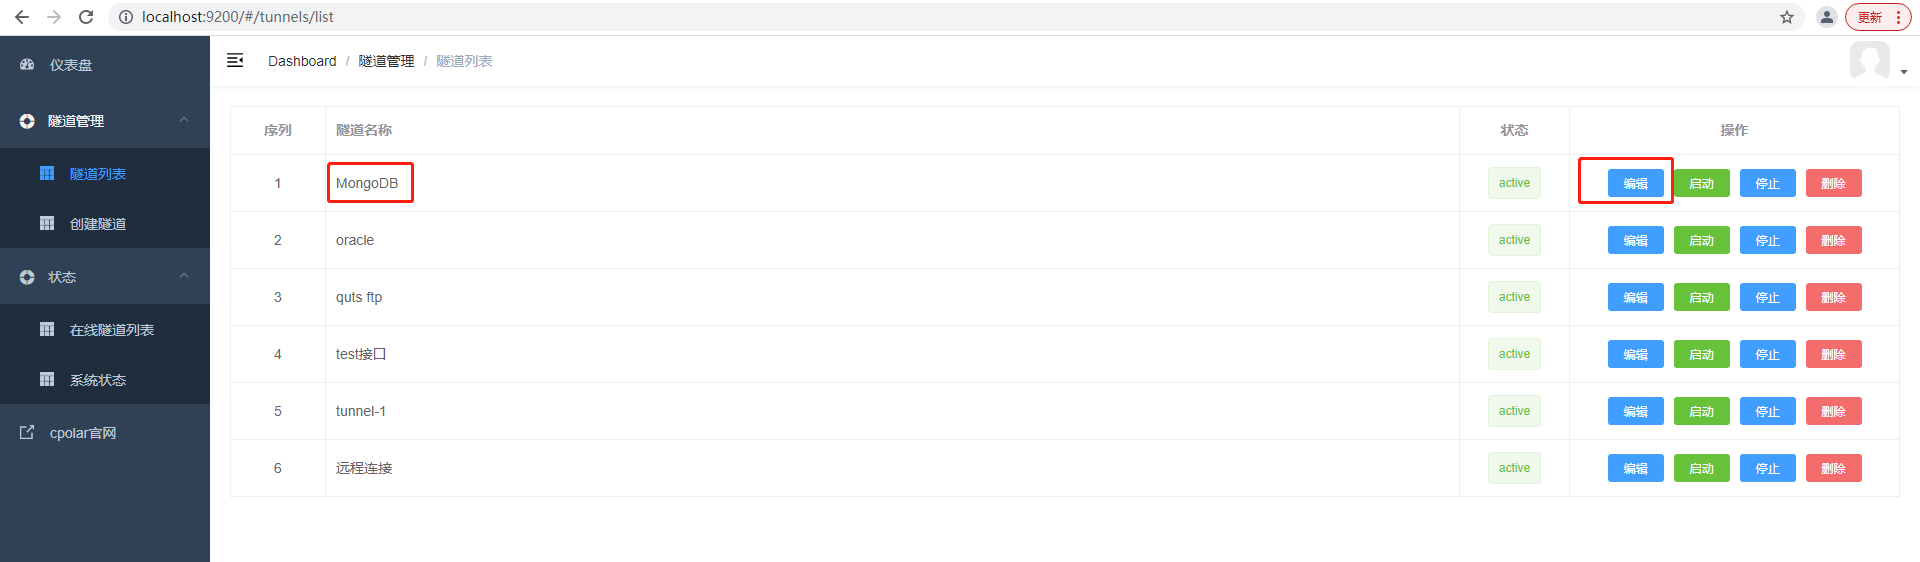Collapse the 隧道管理 sidebar section
The width and height of the screenshot is (1920, 562).
(184, 120)
